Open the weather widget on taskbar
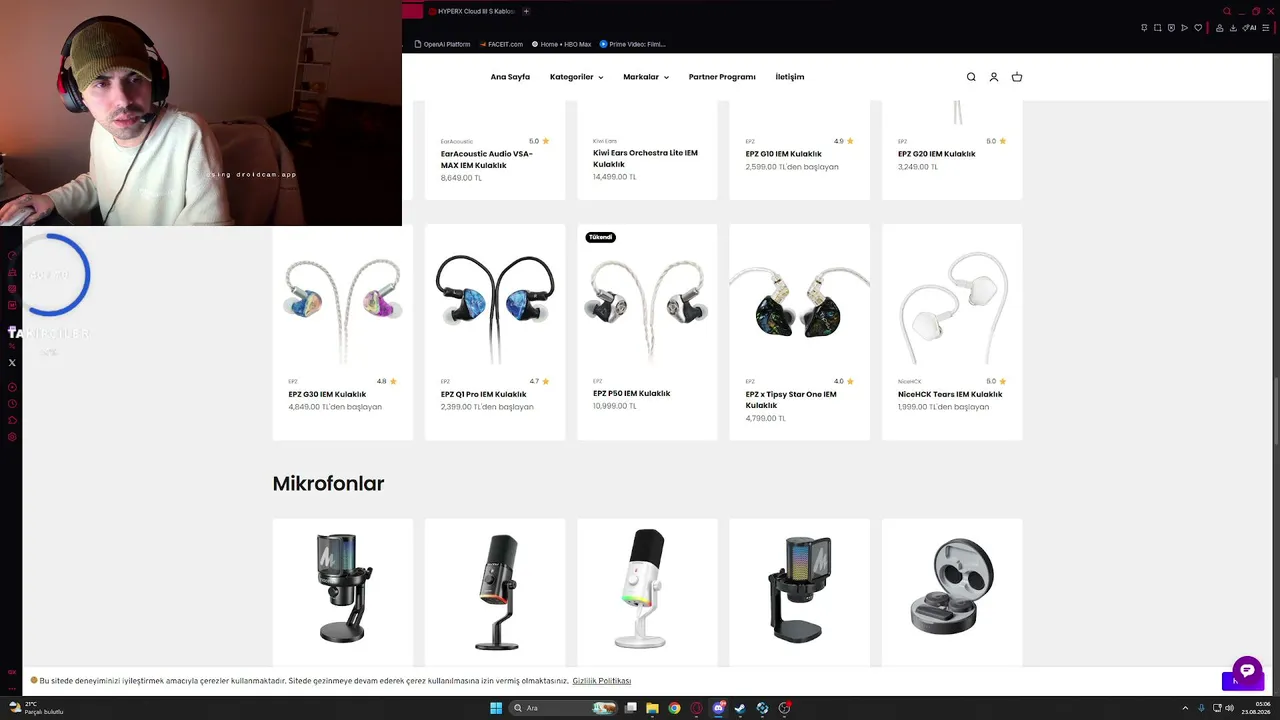The height and width of the screenshot is (720, 1280). (36, 708)
